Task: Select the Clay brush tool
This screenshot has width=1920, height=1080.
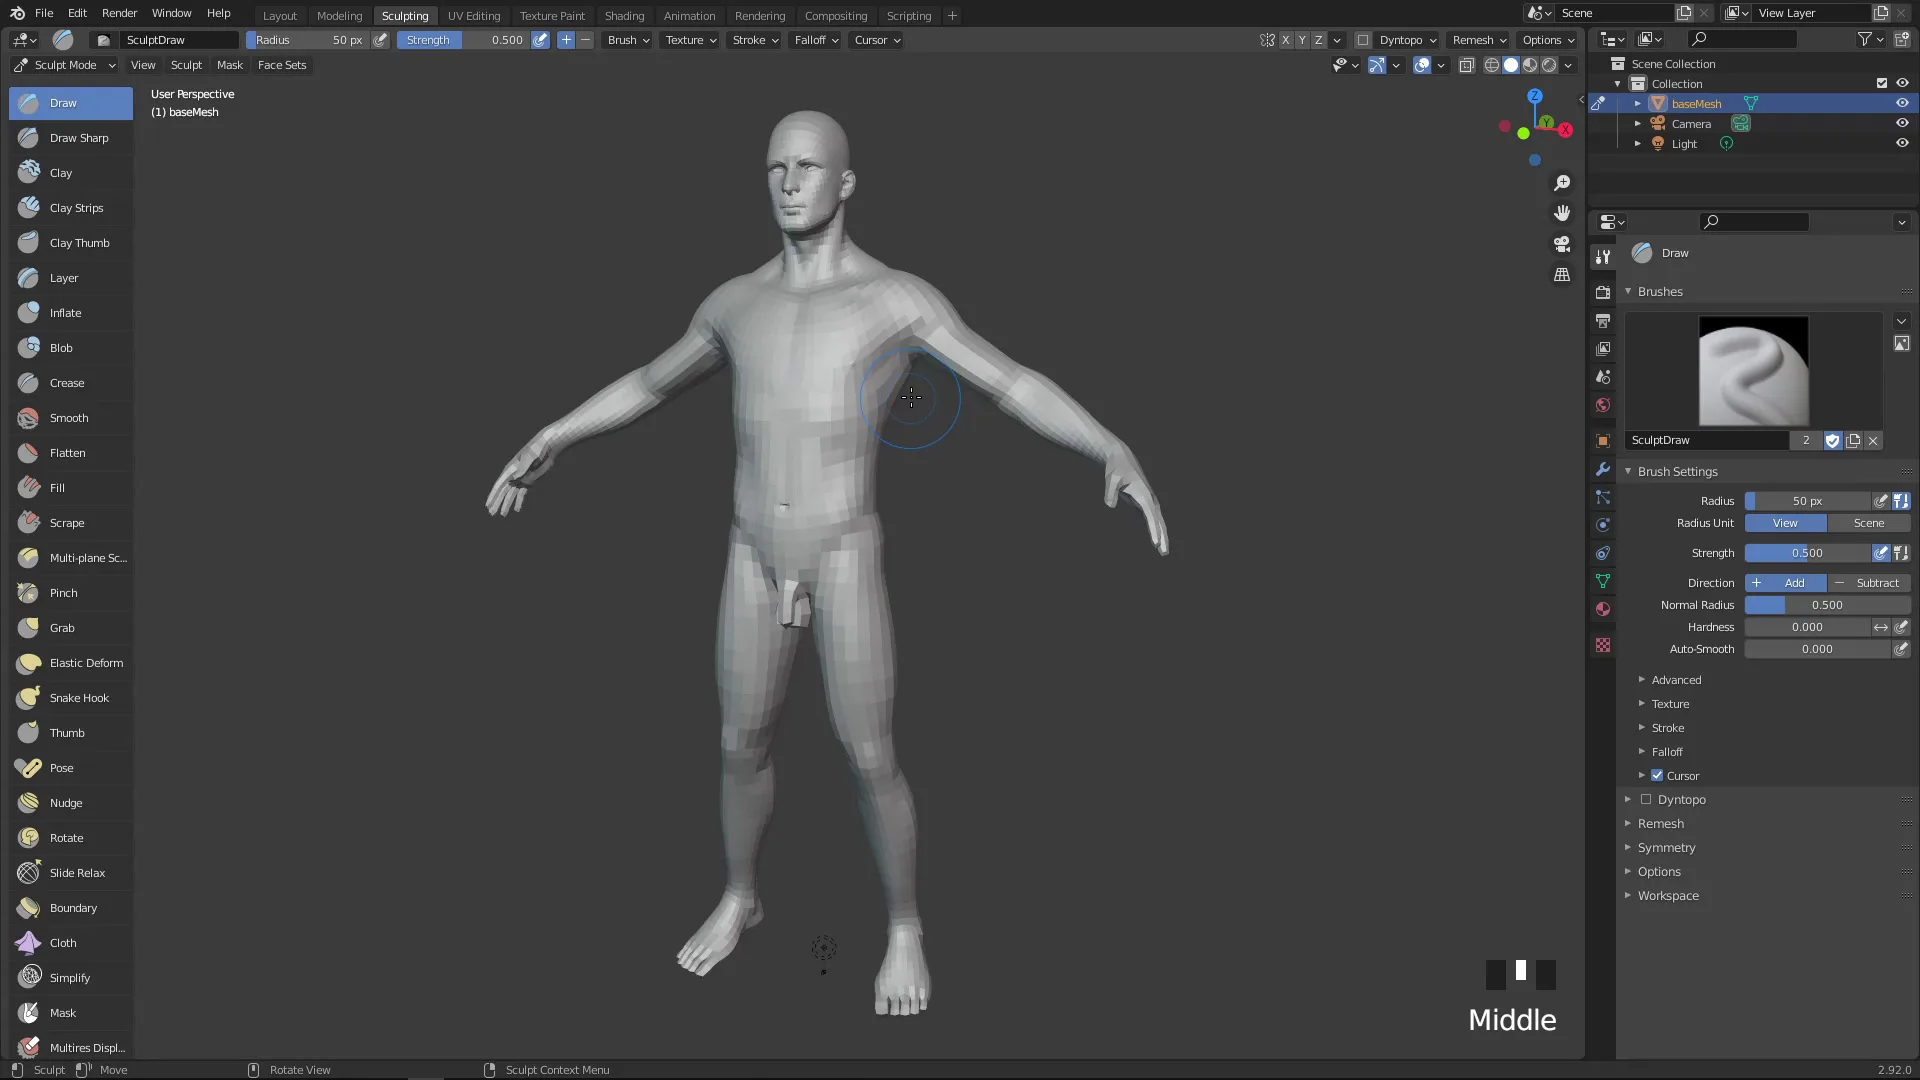Action: (x=61, y=171)
